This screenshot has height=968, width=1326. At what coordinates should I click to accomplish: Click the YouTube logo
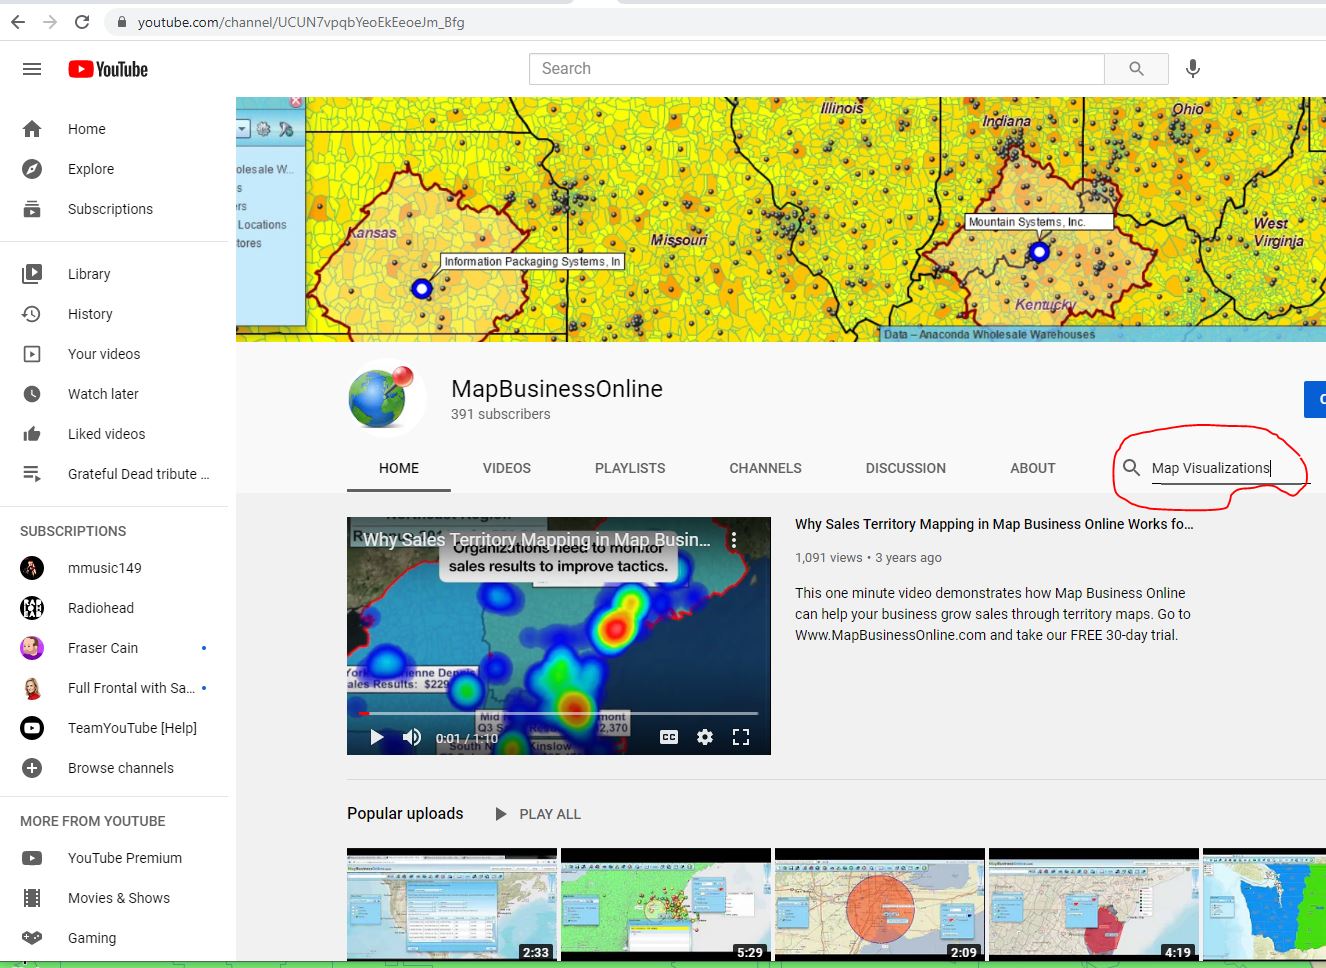pyautogui.click(x=108, y=69)
